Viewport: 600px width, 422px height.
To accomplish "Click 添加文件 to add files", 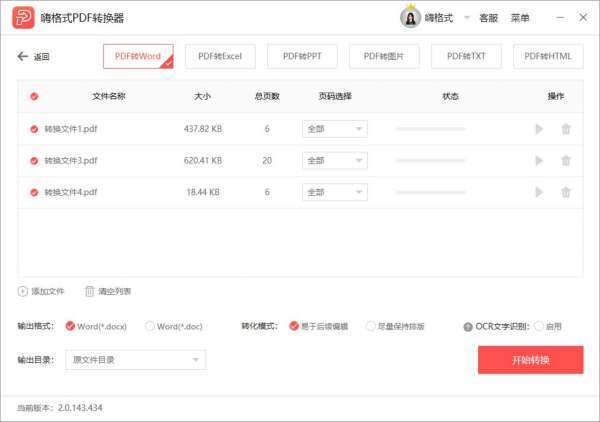I will pos(41,291).
